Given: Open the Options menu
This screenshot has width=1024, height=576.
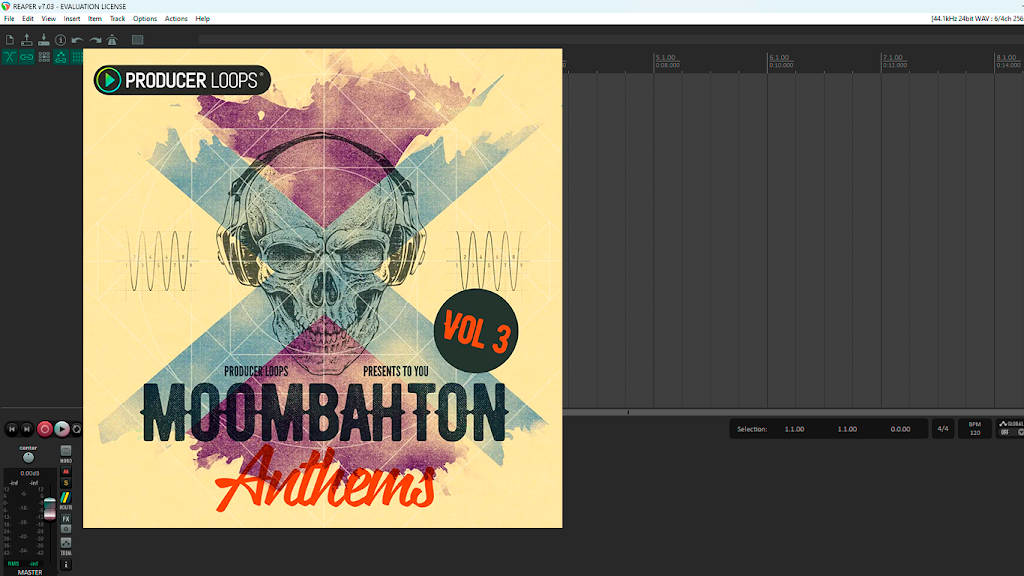Looking at the screenshot, I should pyautogui.click(x=145, y=19).
